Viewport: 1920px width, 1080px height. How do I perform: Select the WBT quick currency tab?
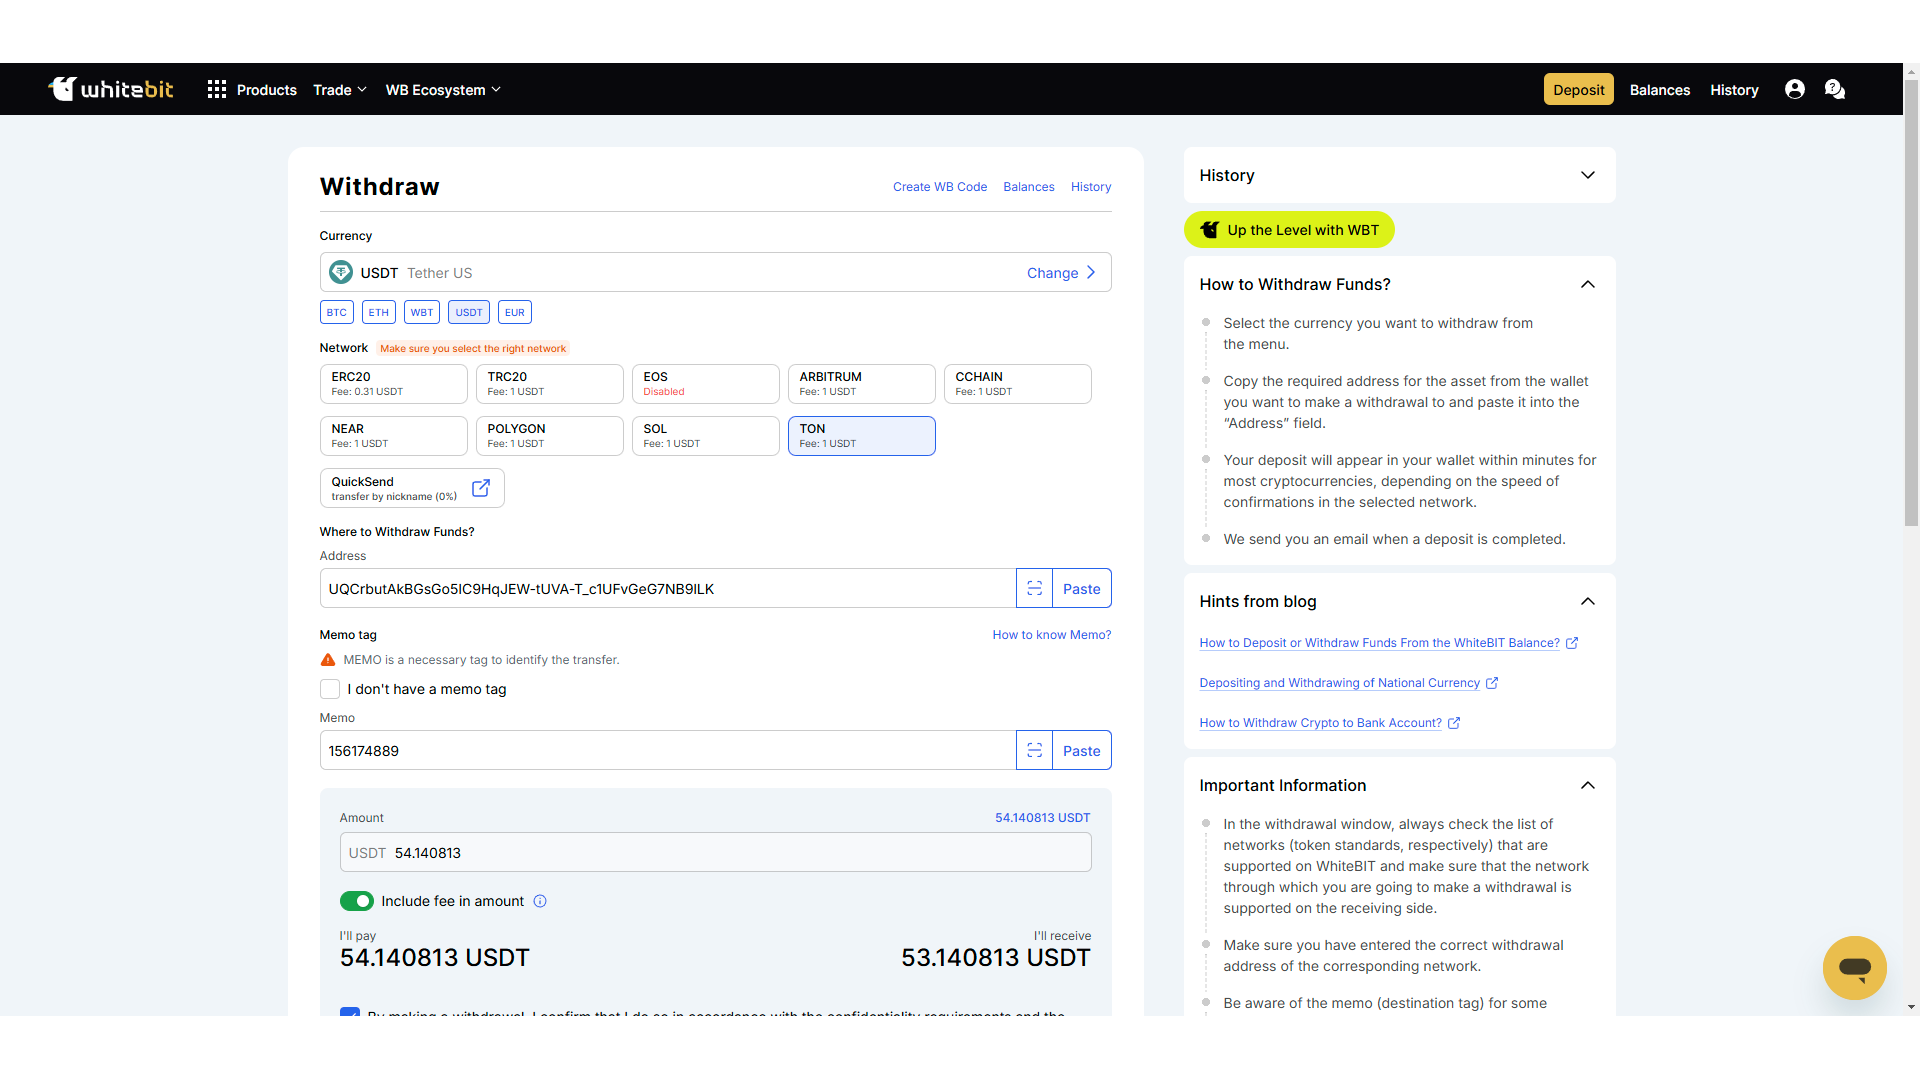[422, 312]
